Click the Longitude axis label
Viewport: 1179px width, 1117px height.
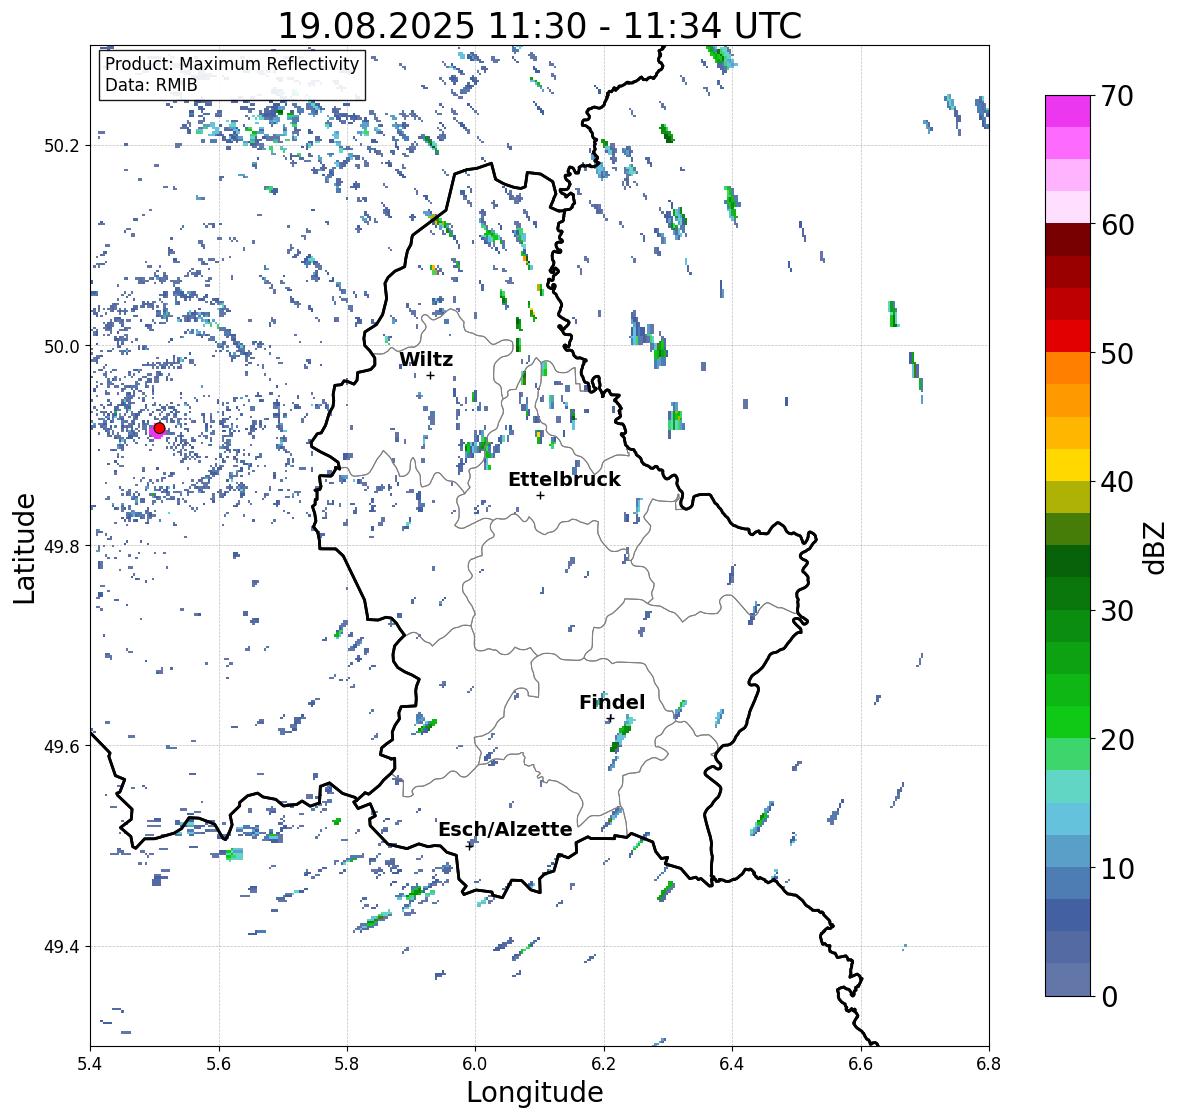[535, 1092]
